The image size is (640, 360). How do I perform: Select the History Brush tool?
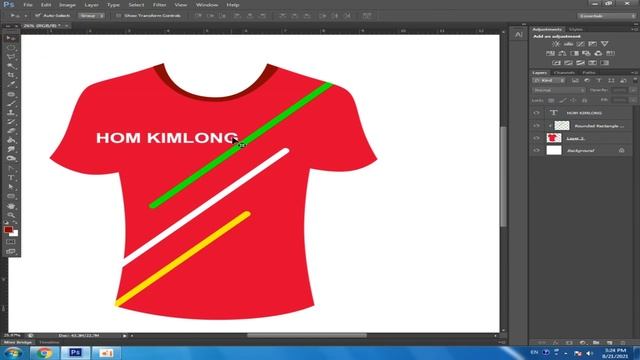click(10, 122)
